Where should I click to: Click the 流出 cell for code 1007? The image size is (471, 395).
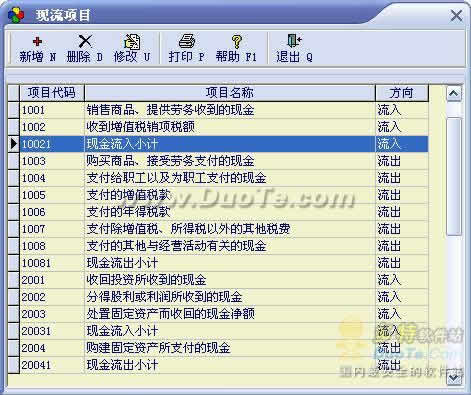point(402,229)
